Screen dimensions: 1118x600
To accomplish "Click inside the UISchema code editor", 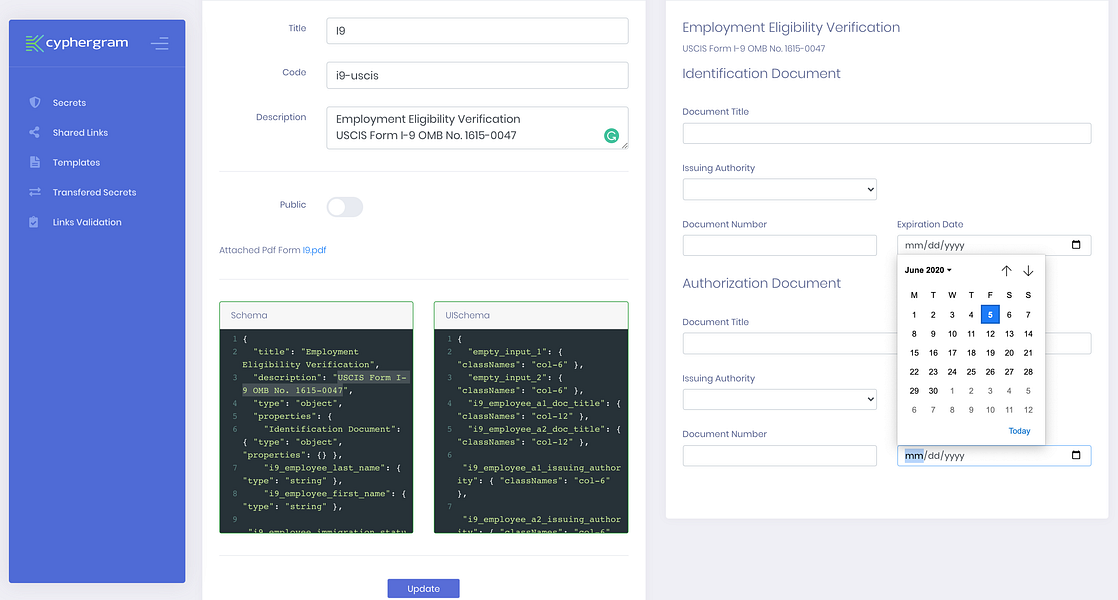I will coord(531,430).
